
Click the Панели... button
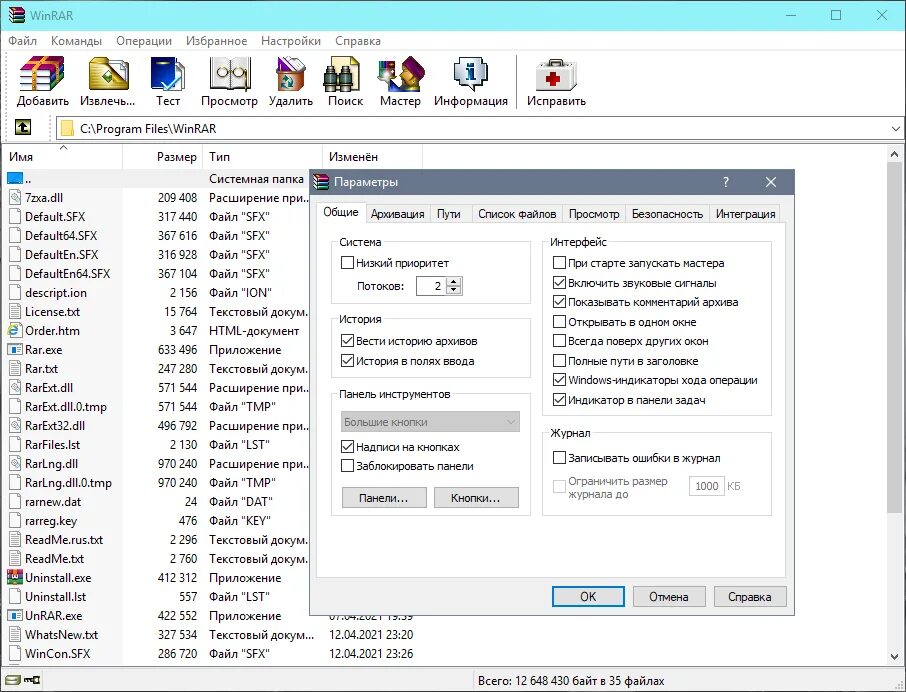(384, 498)
